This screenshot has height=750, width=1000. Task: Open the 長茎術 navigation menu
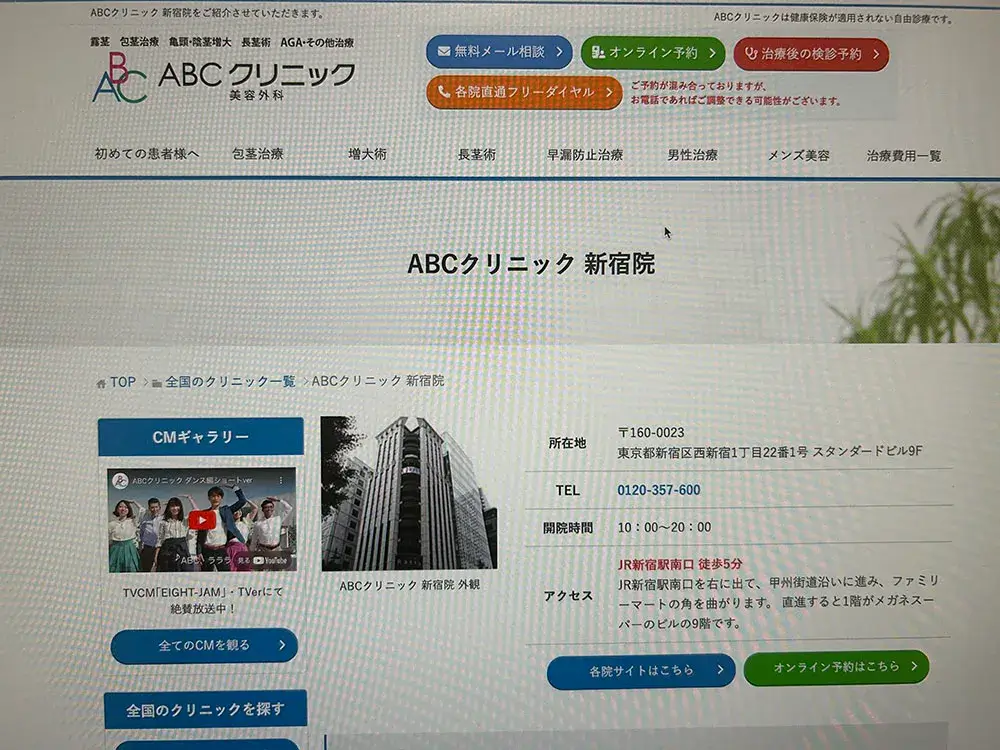[476, 154]
